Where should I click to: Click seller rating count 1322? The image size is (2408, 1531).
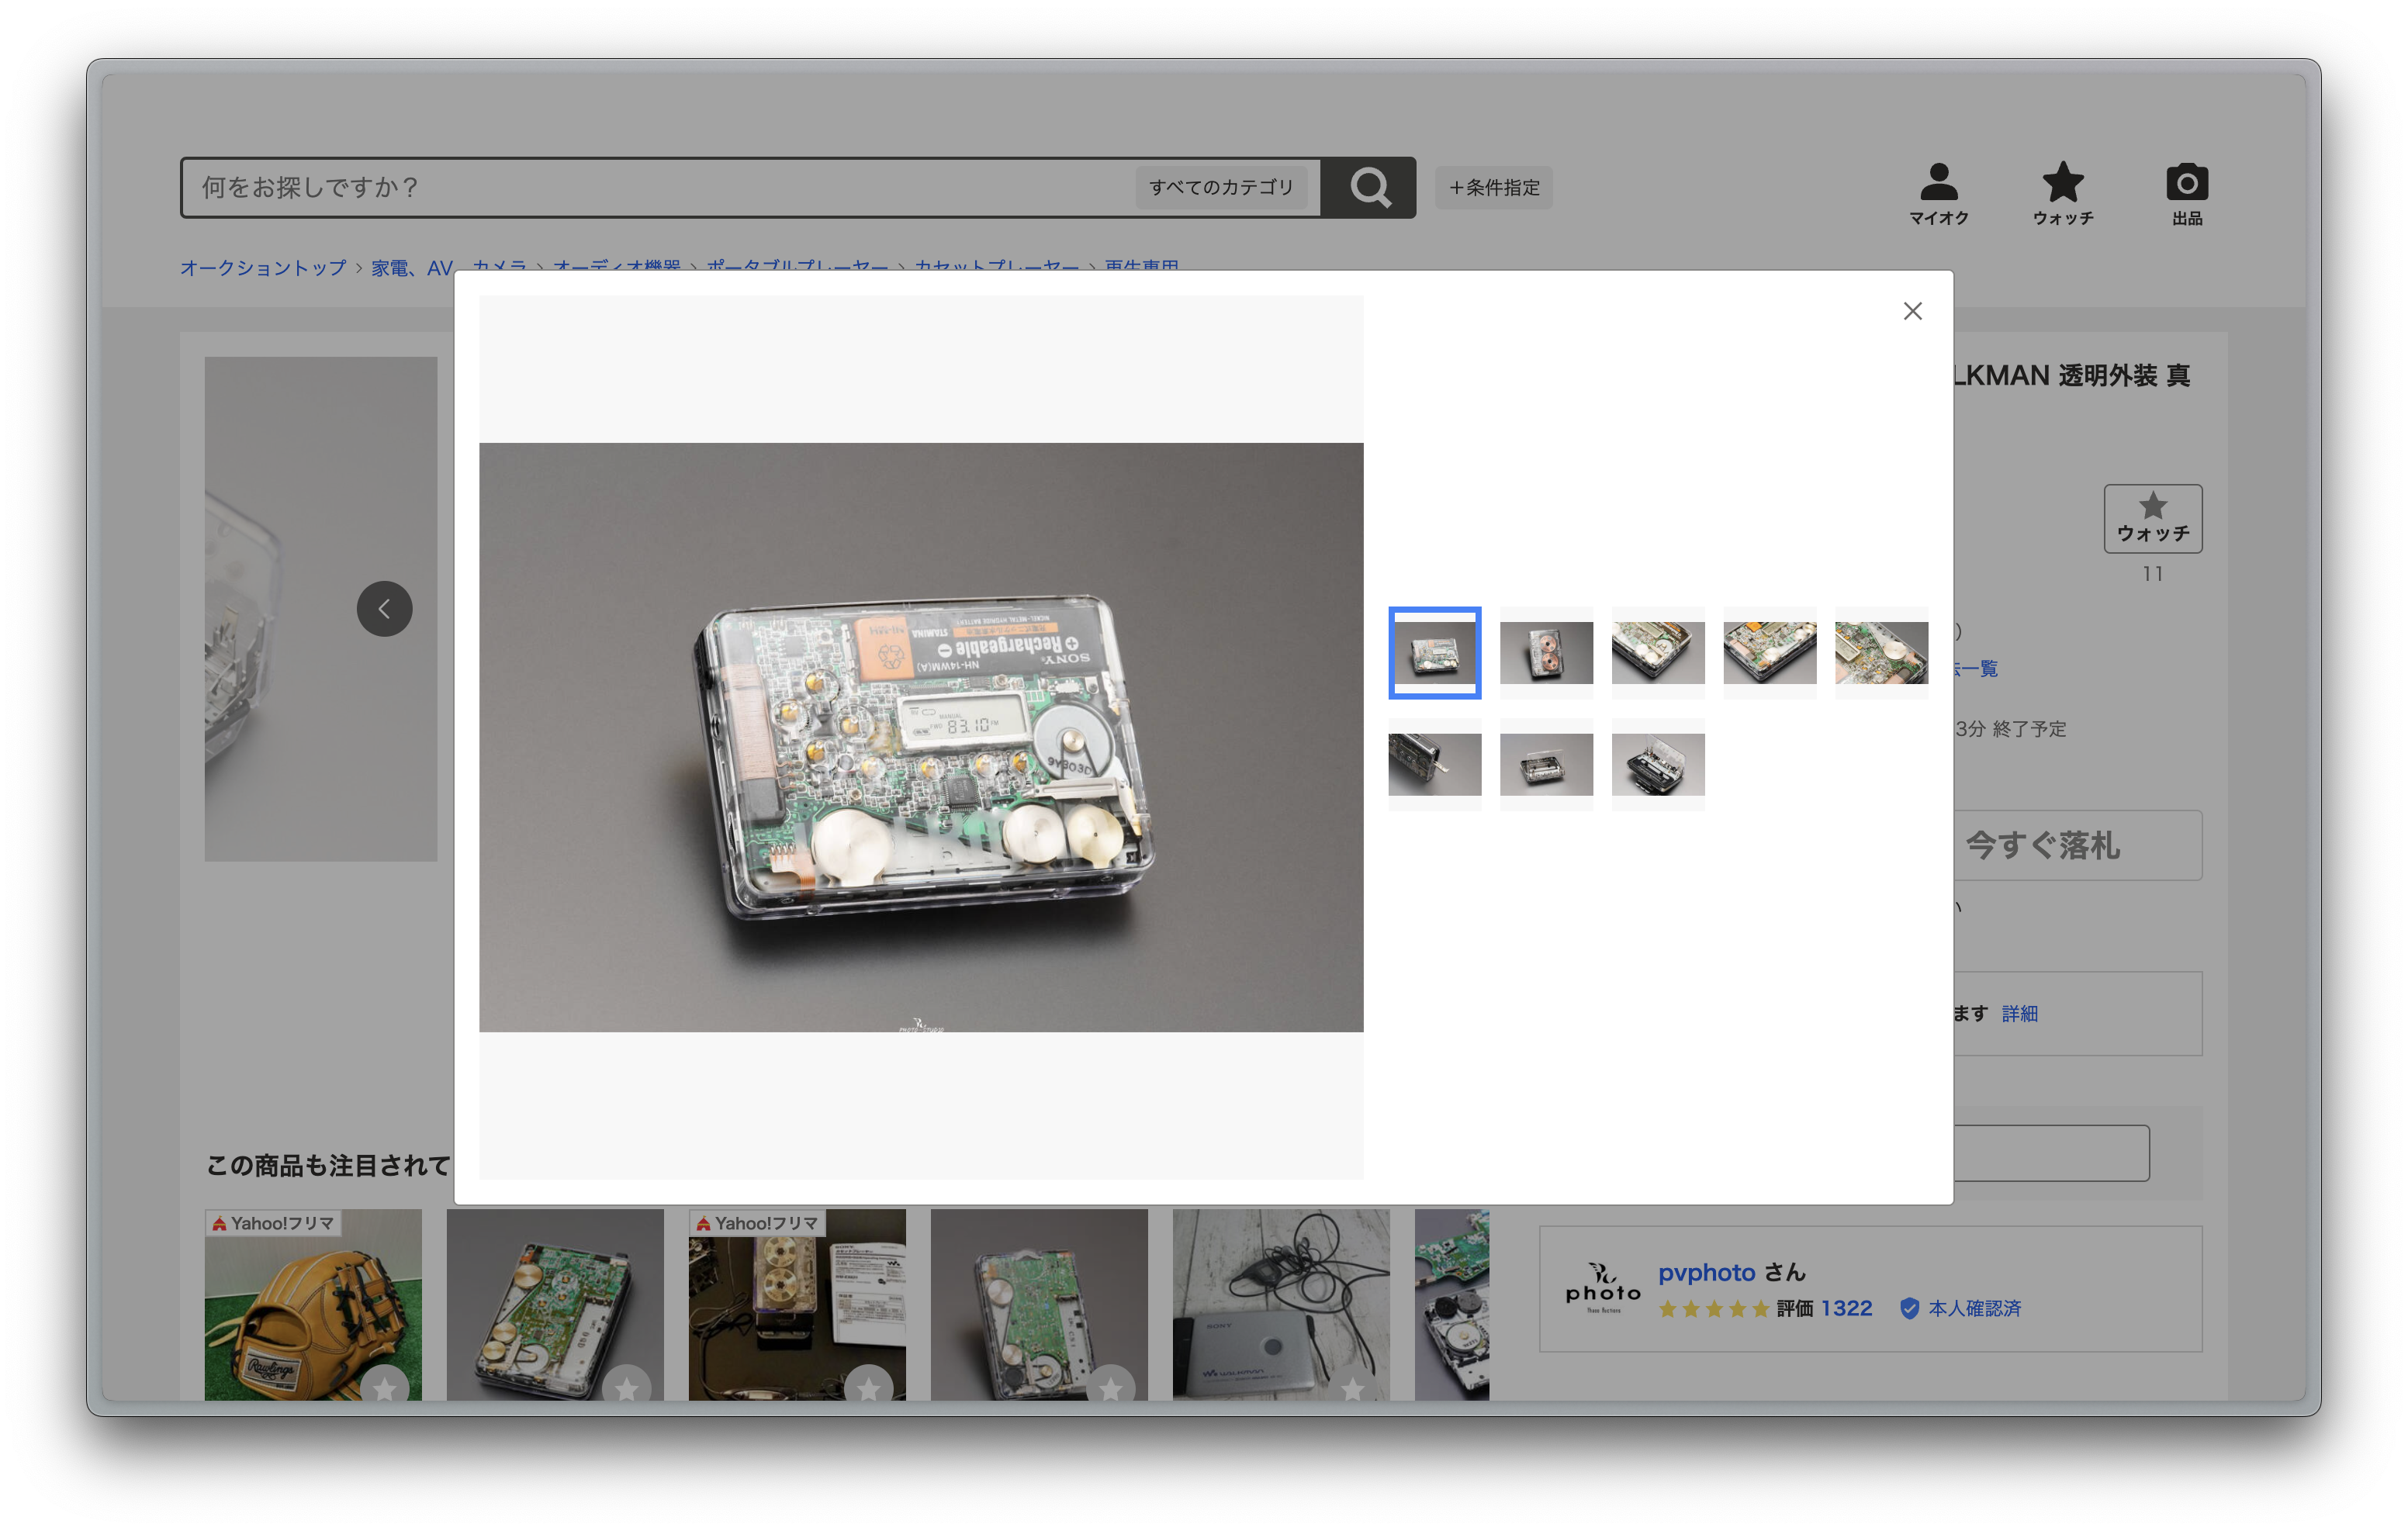point(1846,1308)
